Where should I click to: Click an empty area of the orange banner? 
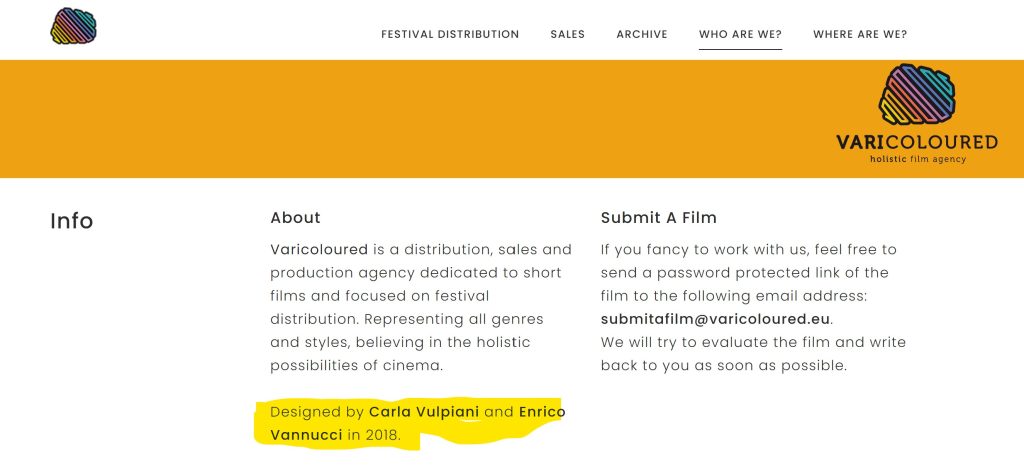pyautogui.click(x=400, y=118)
